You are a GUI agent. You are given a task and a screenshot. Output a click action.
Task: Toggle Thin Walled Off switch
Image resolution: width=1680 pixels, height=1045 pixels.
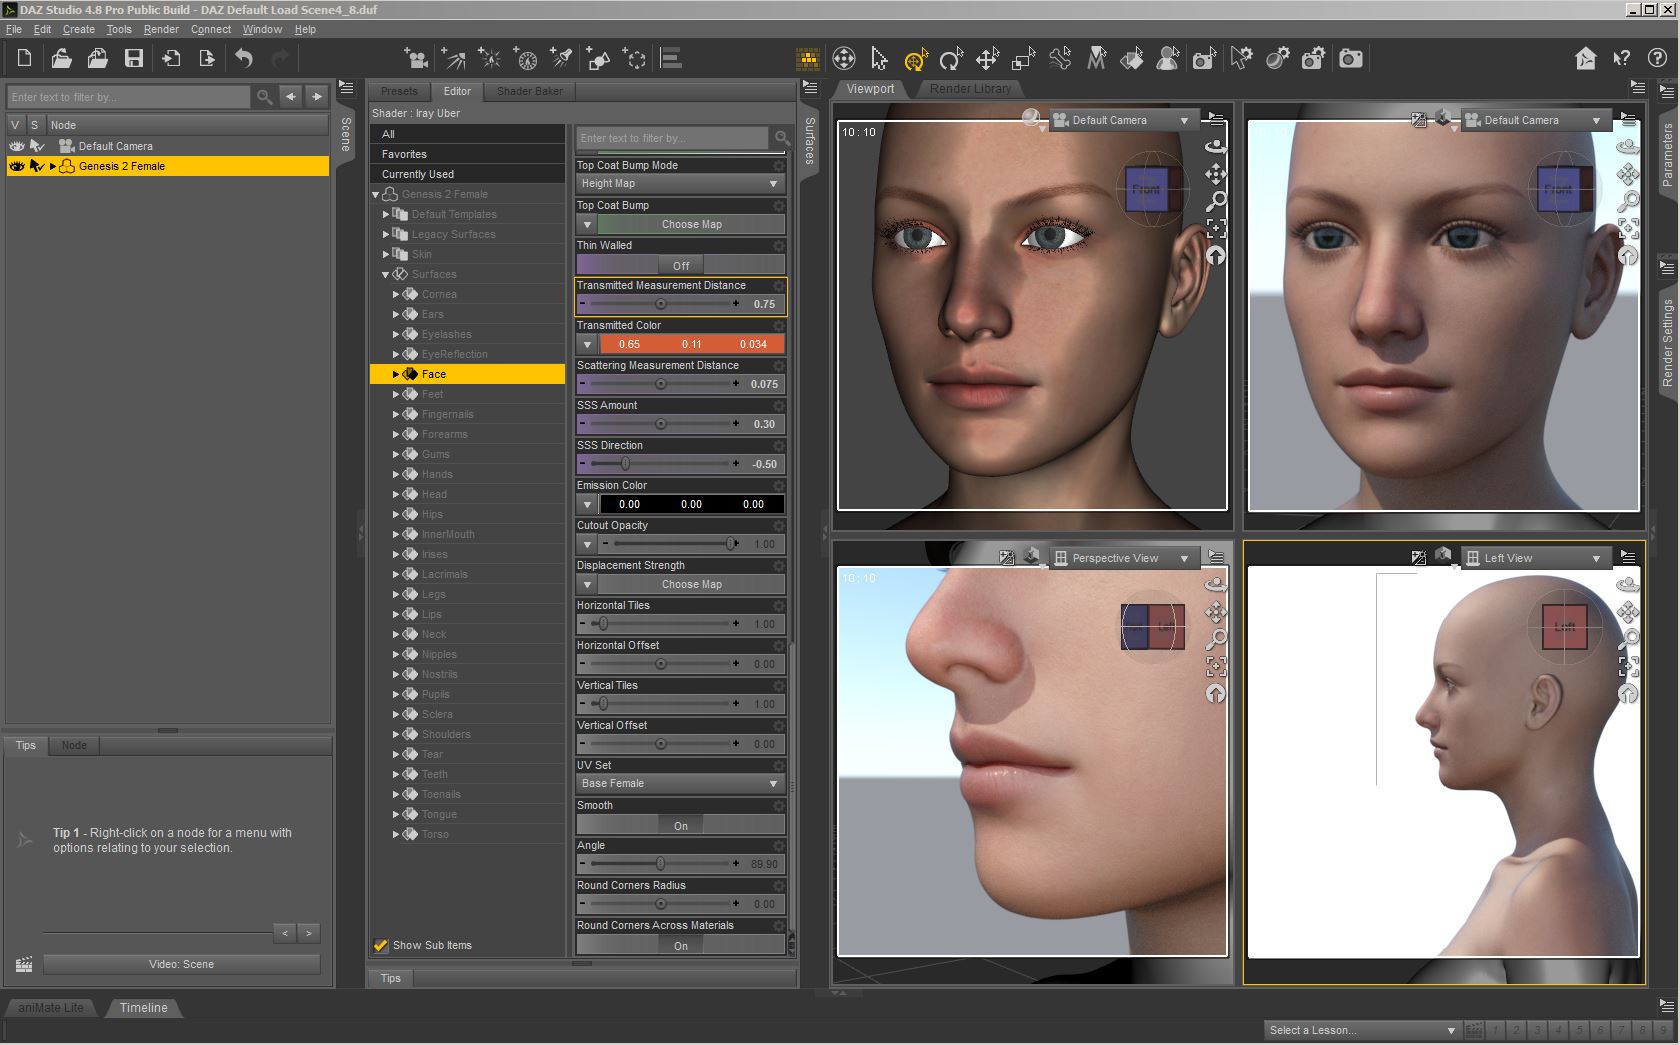(x=680, y=265)
